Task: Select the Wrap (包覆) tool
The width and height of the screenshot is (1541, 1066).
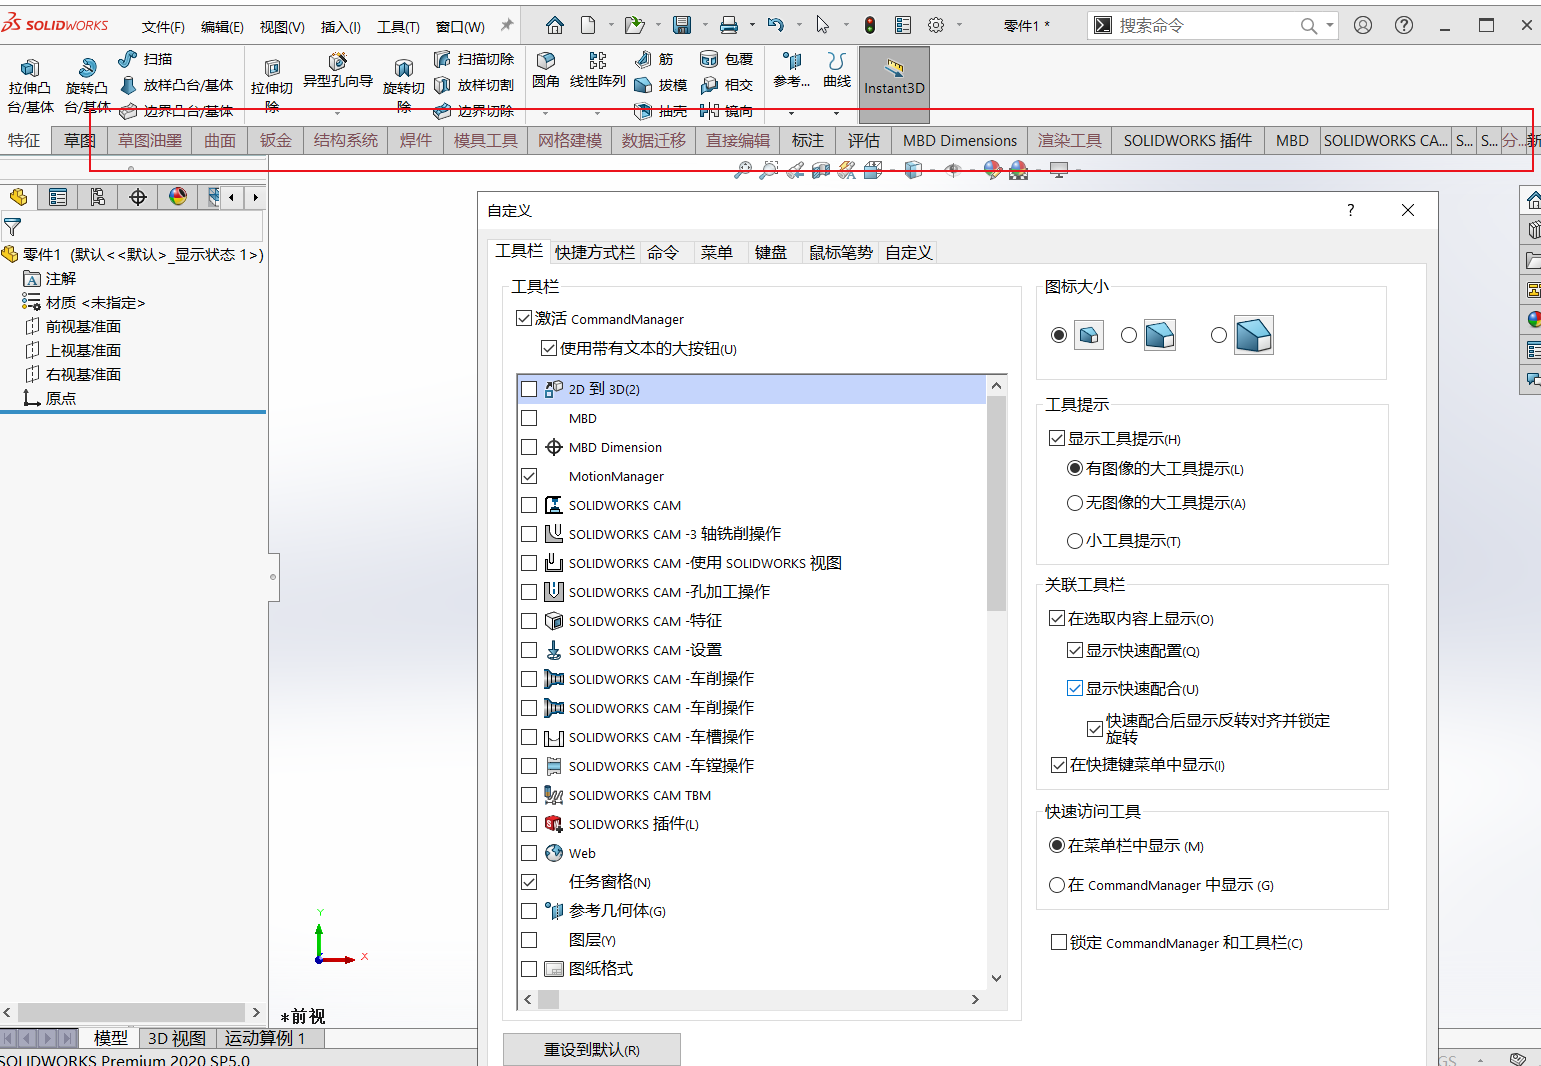Action: [729, 59]
